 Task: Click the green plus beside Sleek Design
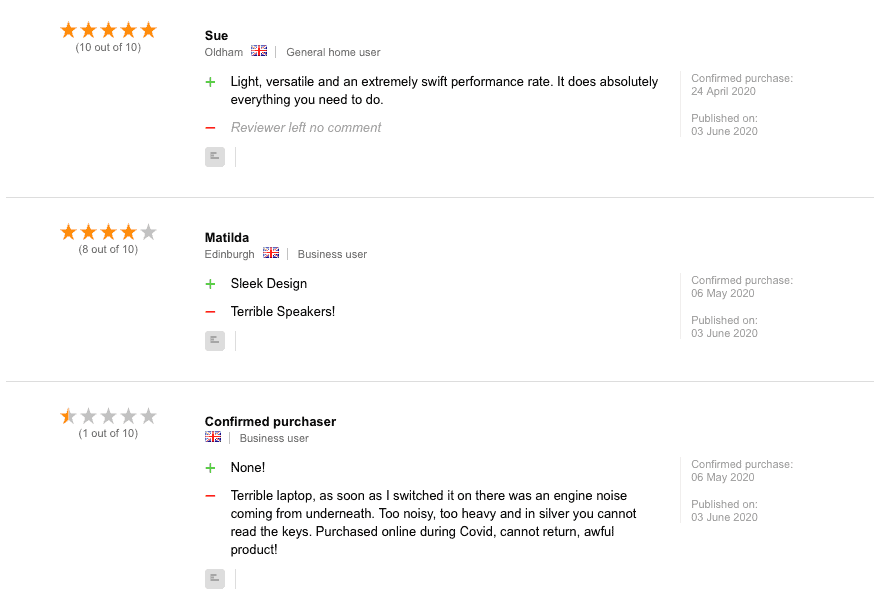pyautogui.click(x=210, y=284)
